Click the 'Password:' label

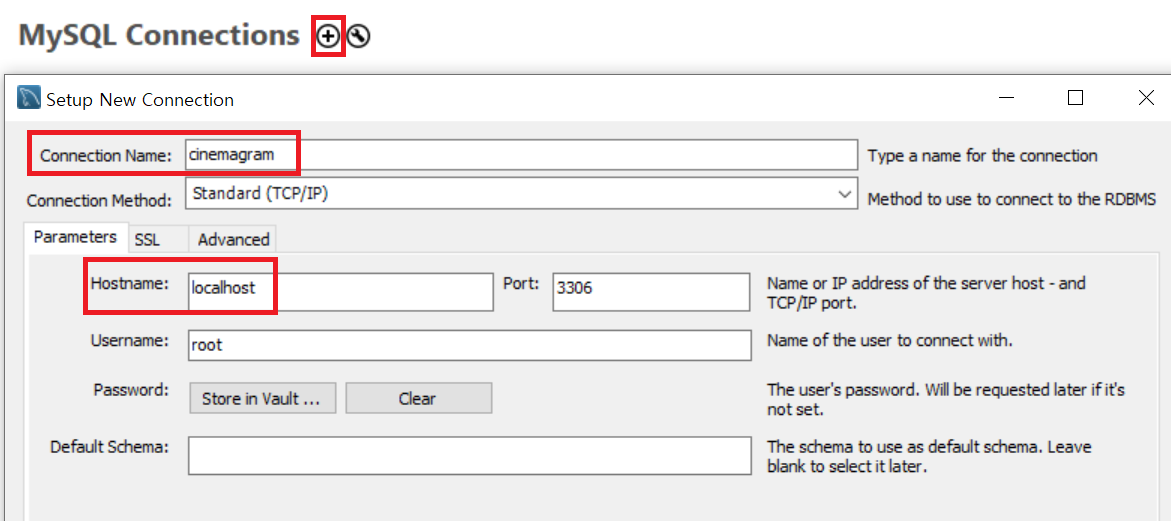coord(132,390)
